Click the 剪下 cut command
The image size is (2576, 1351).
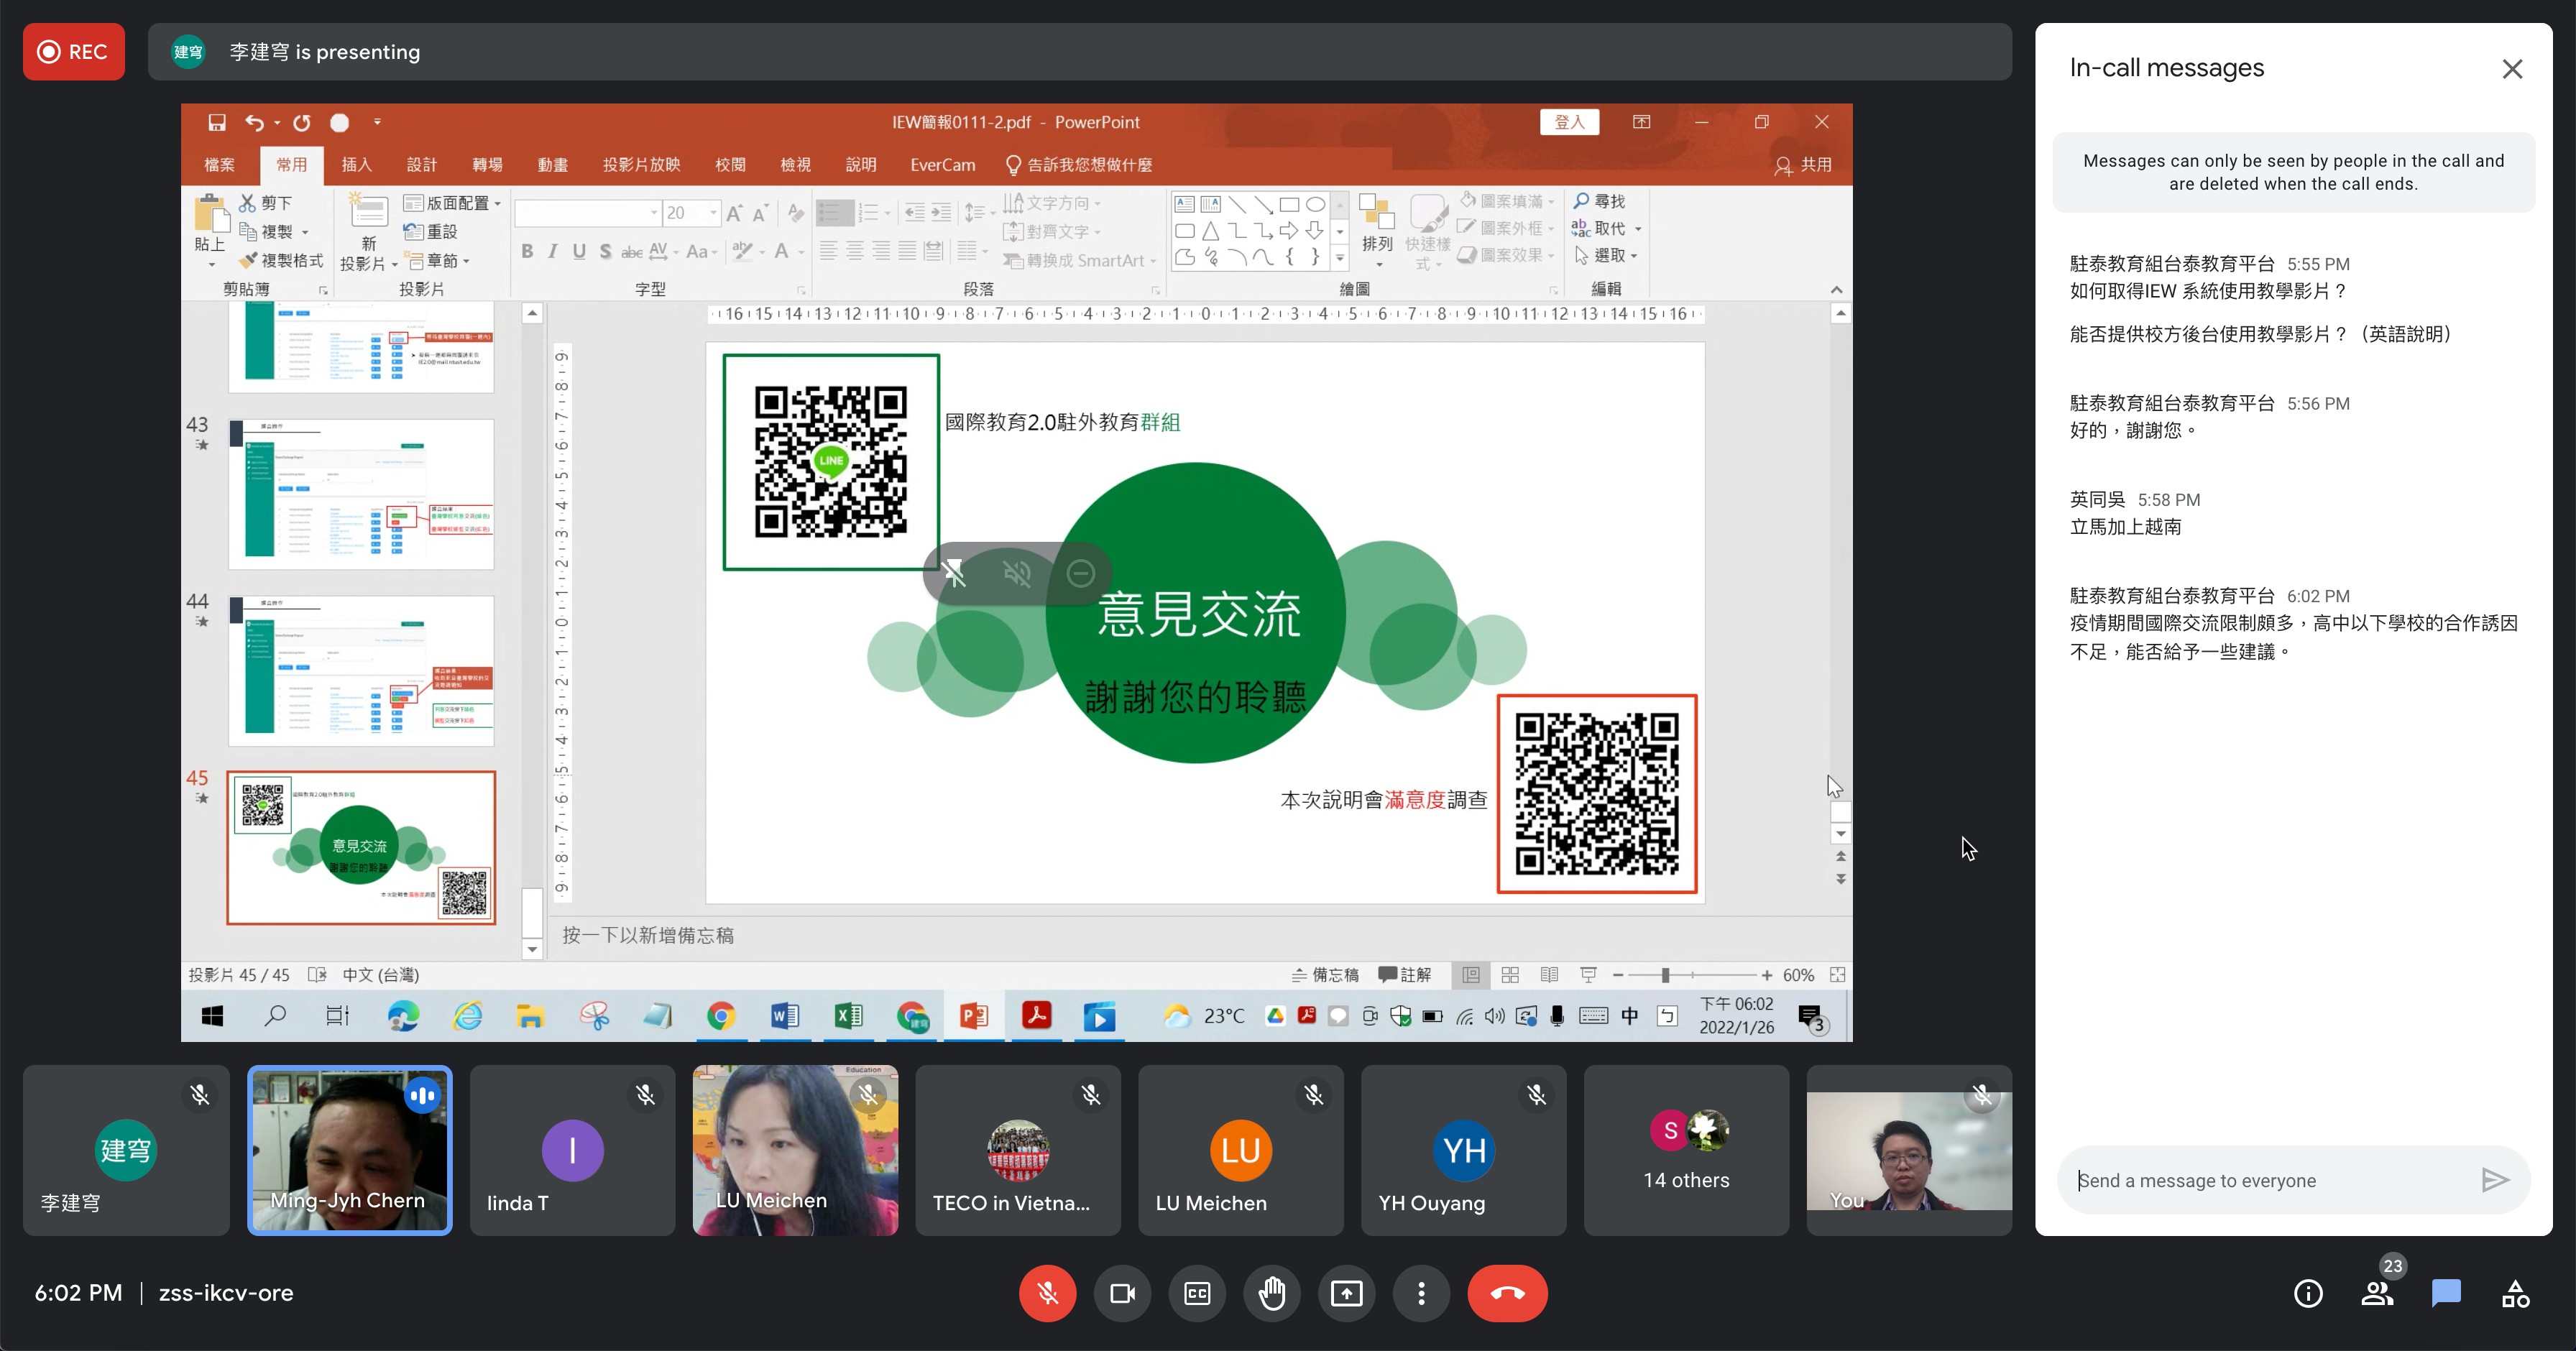(266, 203)
